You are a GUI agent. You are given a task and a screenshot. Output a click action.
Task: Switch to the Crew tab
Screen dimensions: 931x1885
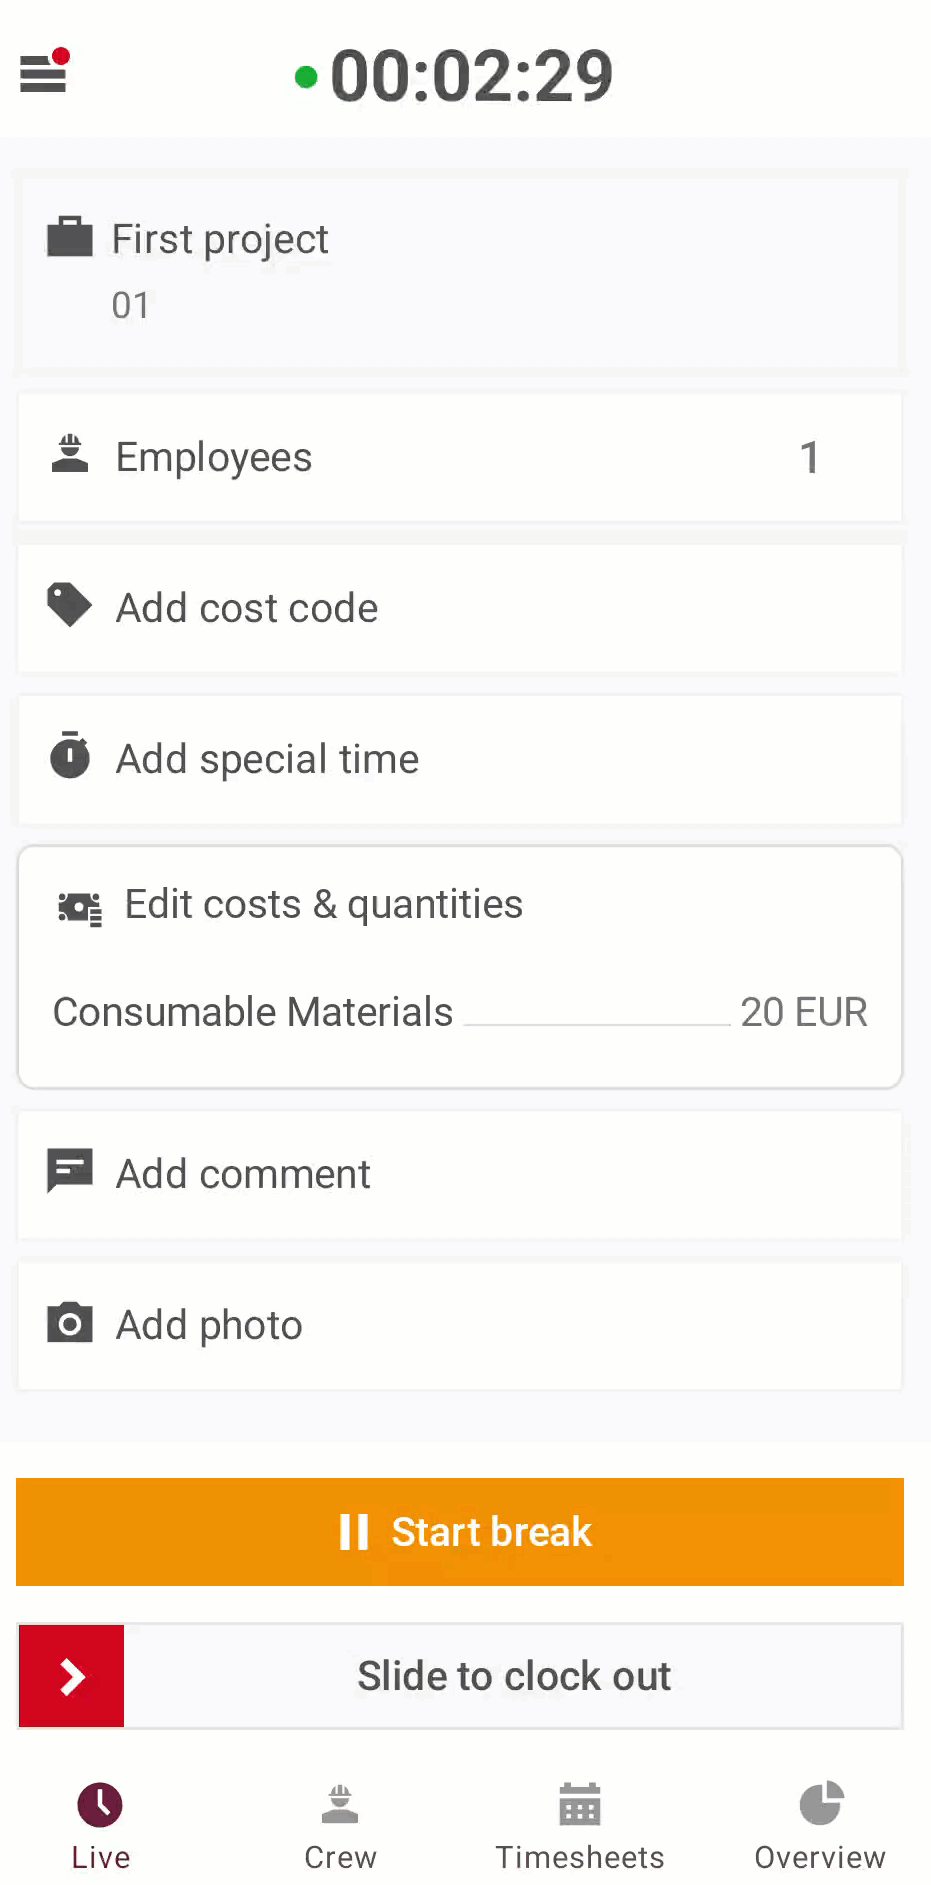pos(340,1826)
